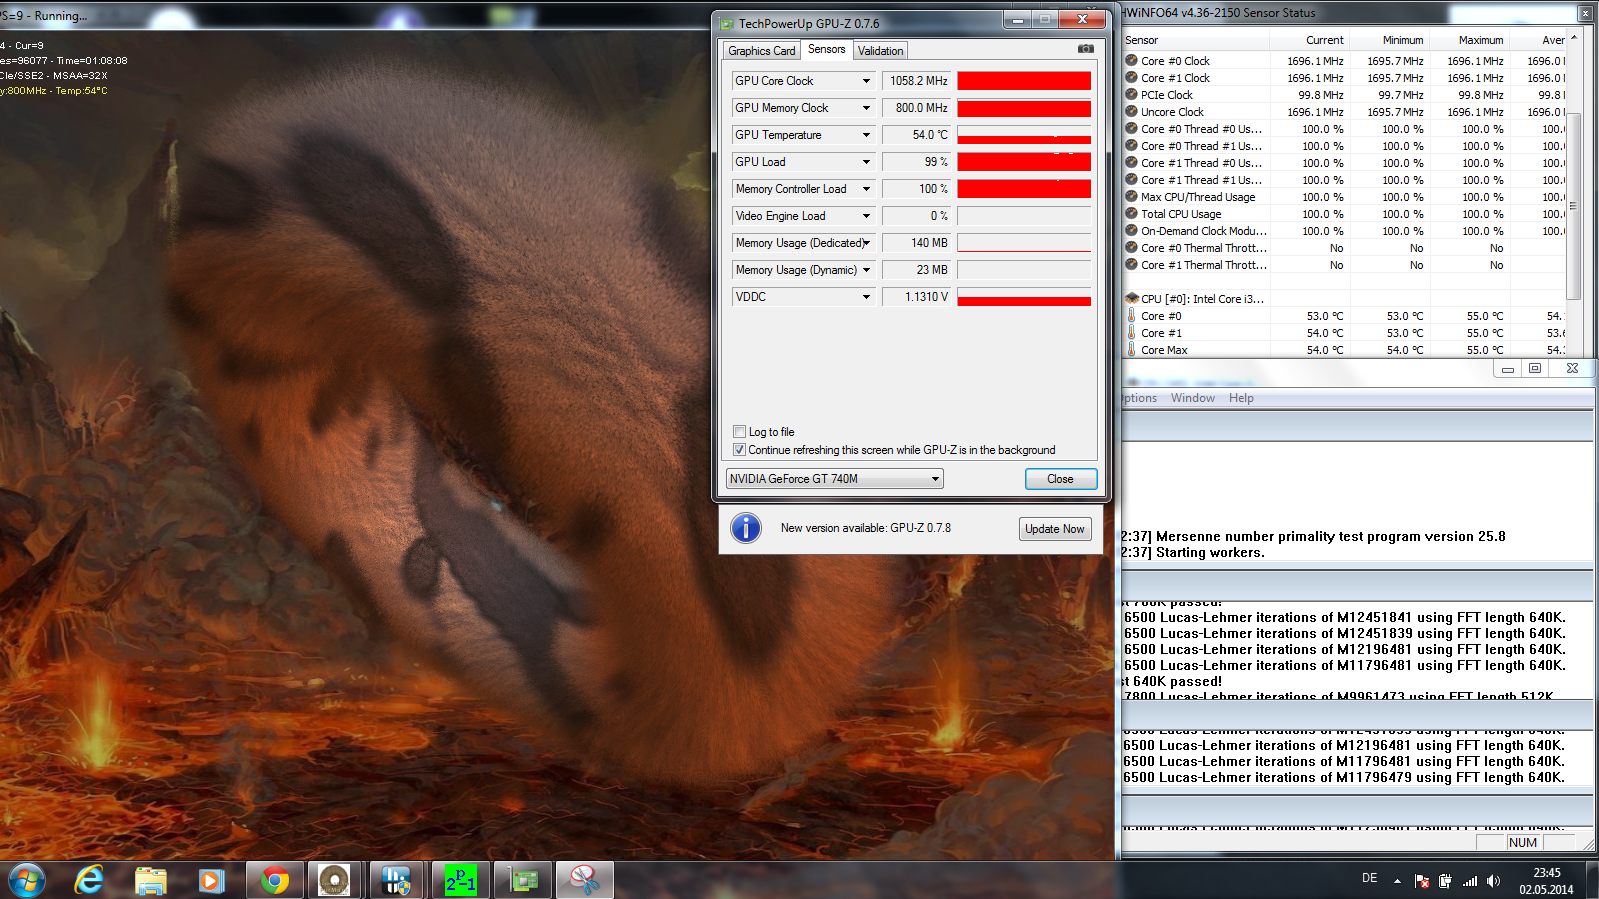Open the Validation tab in GPU-Z
This screenshot has width=1599, height=899.
881,51
